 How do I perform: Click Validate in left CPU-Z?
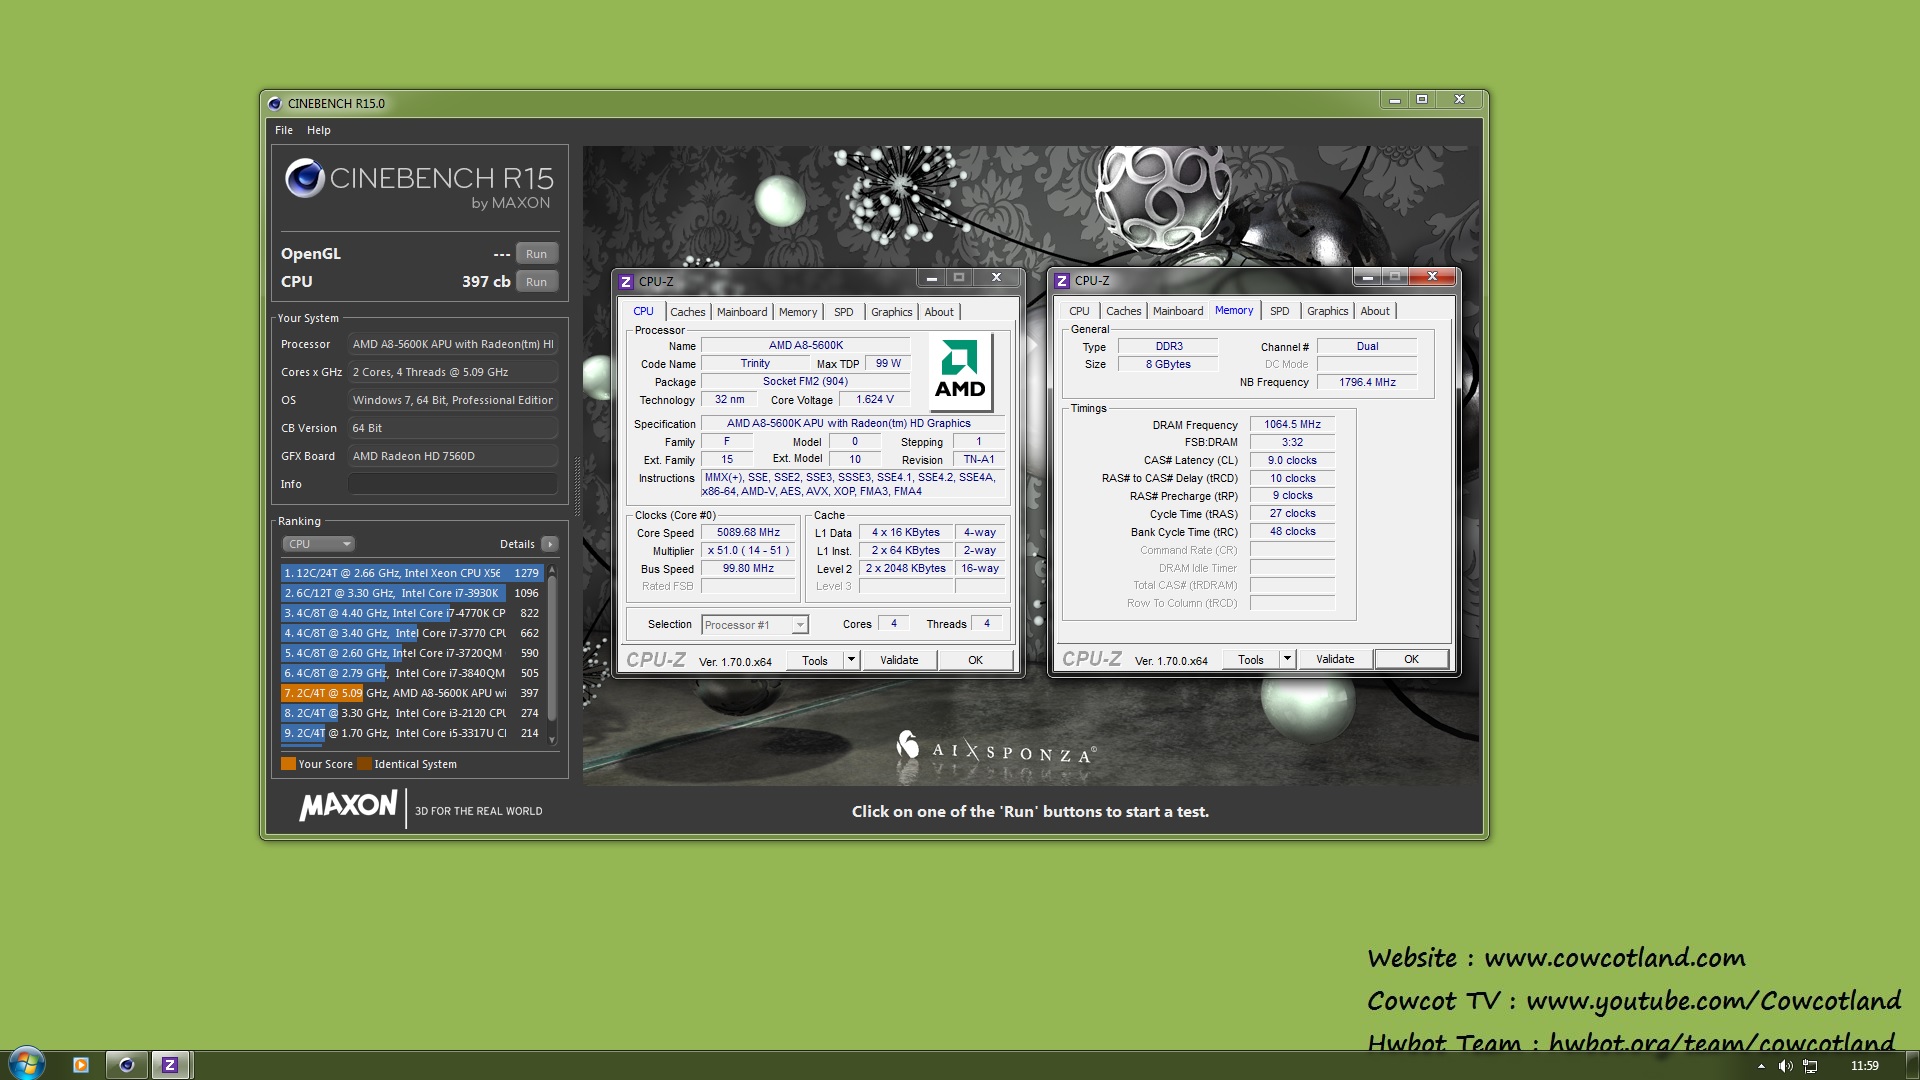(899, 660)
